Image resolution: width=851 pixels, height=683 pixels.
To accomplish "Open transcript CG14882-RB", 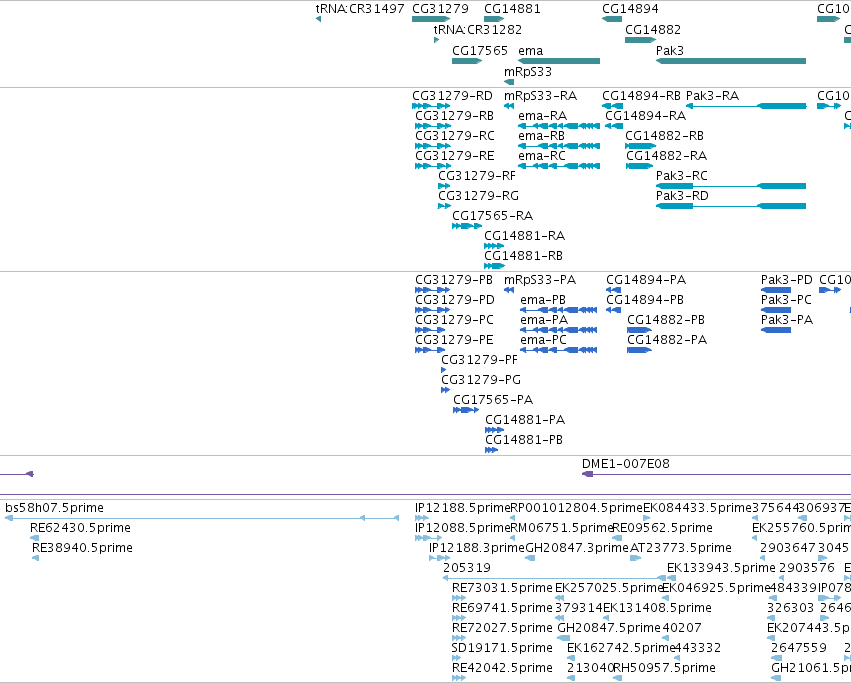I will click(664, 136).
